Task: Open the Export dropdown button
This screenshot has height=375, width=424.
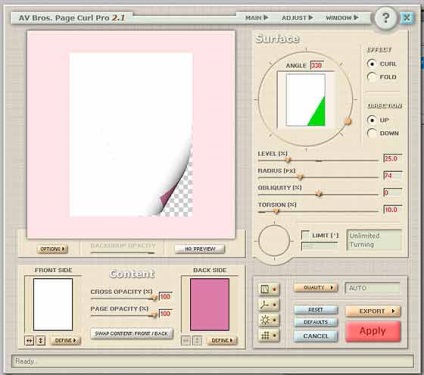Action: click(373, 311)
